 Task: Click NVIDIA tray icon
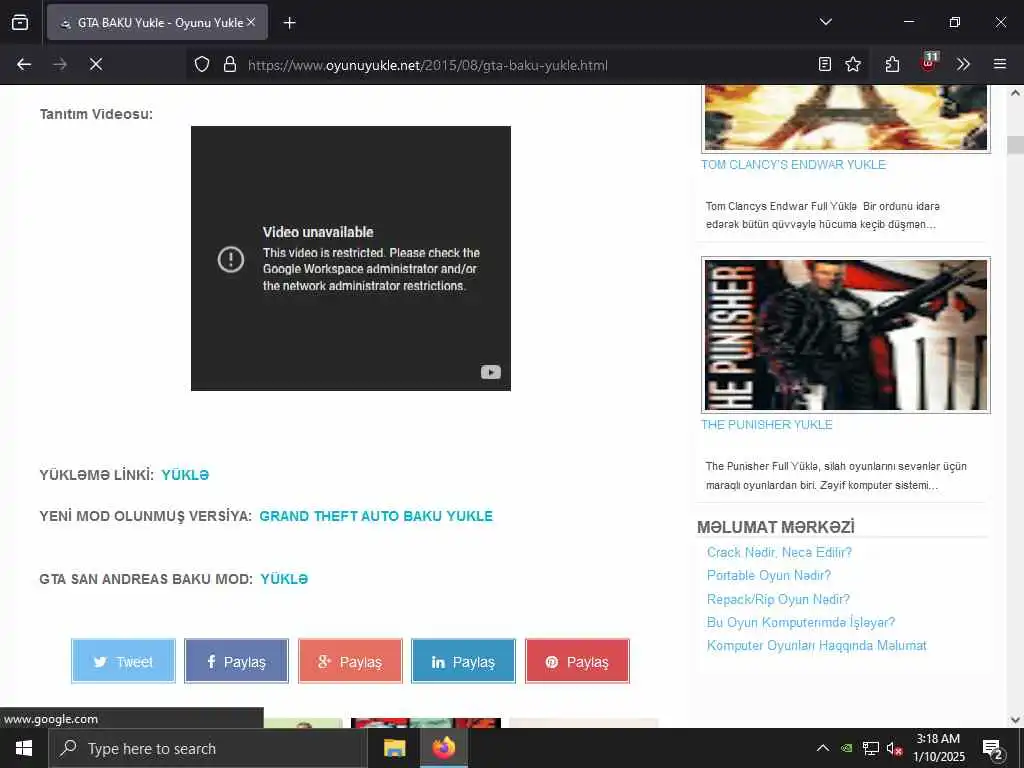click(846, 748)
